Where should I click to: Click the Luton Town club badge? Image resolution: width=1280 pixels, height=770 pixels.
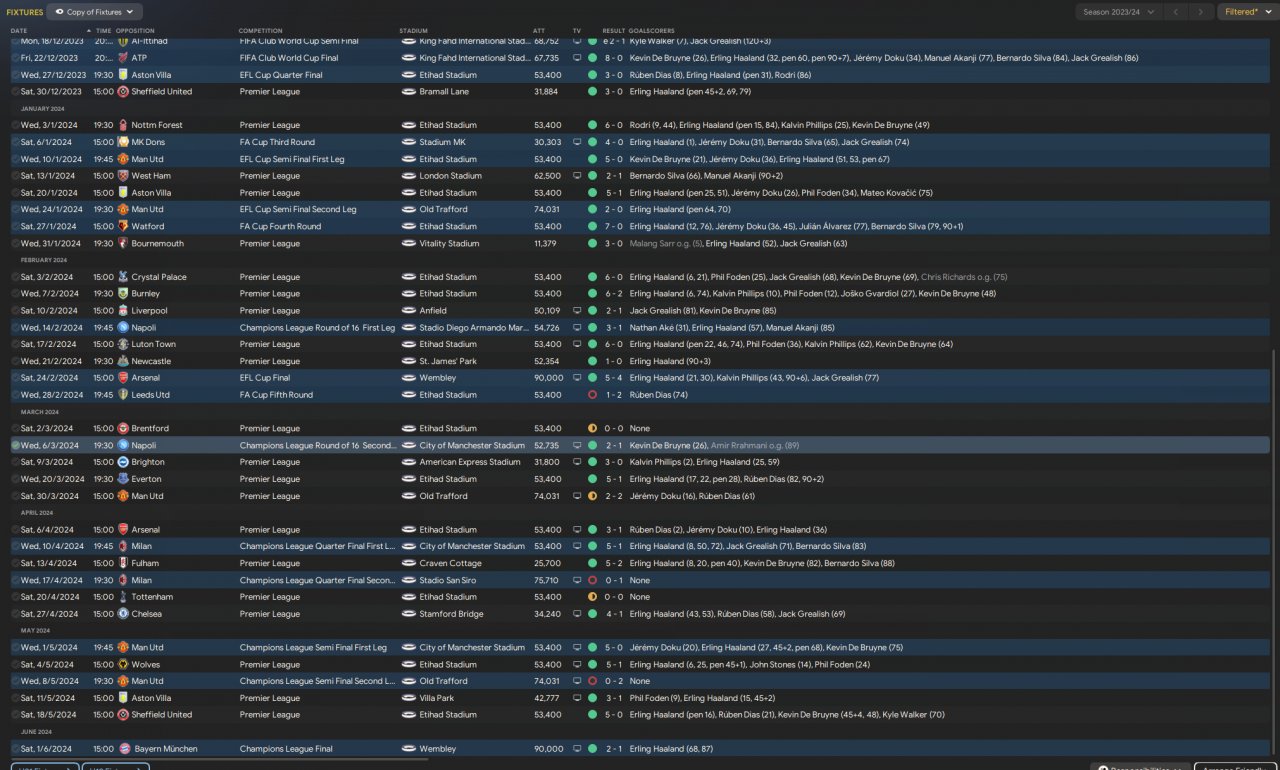(x=123, y=344)
